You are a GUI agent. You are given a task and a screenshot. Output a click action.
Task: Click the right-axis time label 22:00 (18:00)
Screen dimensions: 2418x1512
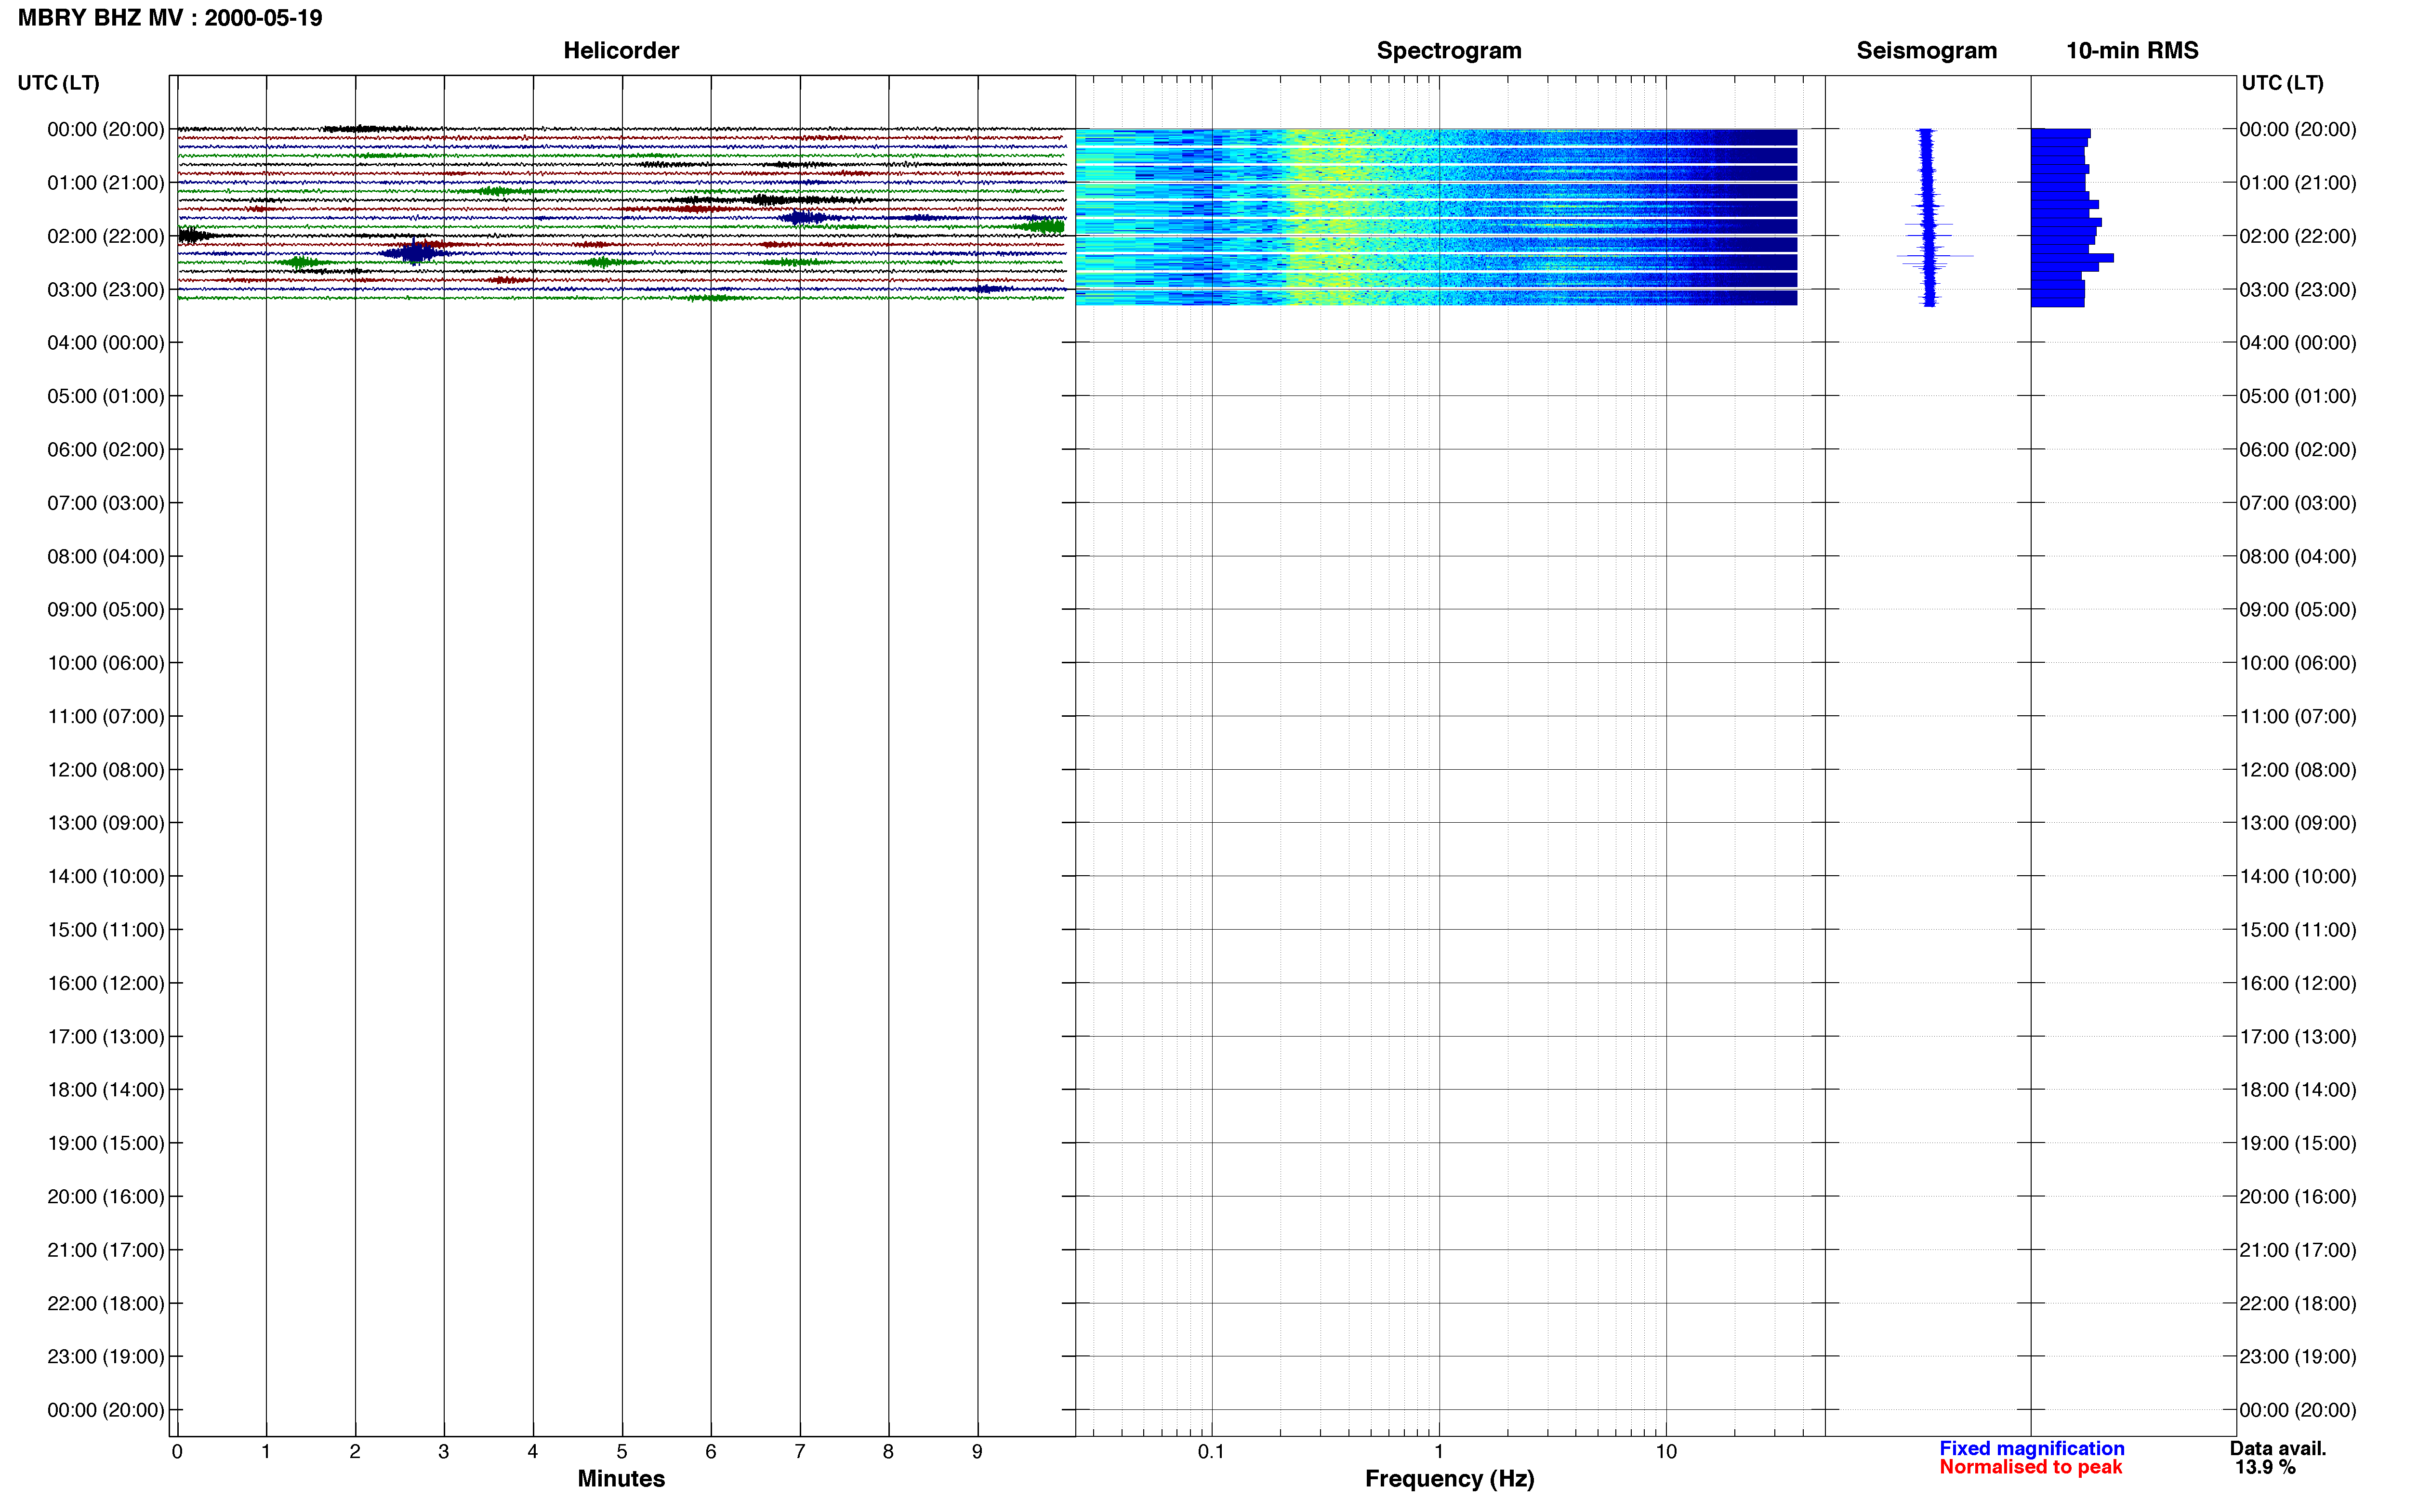2298,1303
